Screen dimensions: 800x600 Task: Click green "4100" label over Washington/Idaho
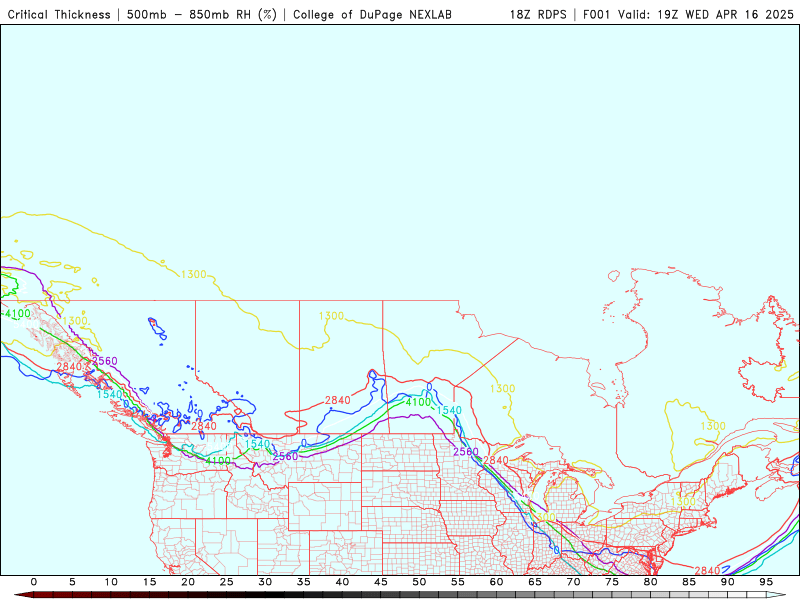coord(218,461)
